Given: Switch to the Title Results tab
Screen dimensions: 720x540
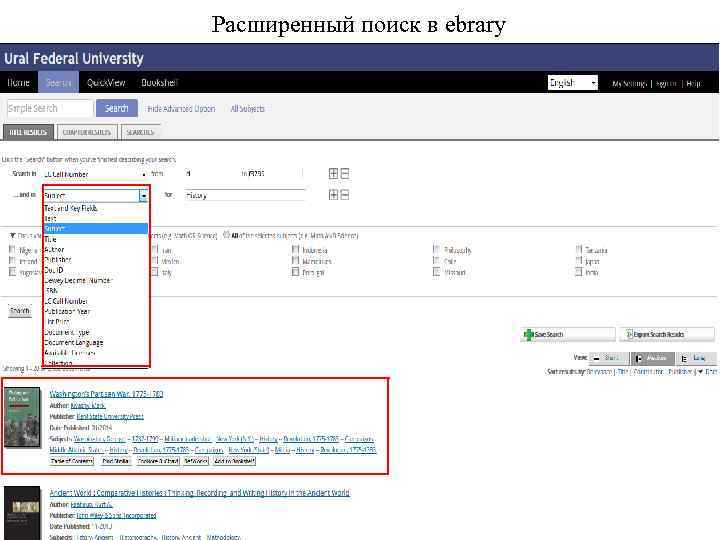Looking at the screenshot, I should [28, 132].
